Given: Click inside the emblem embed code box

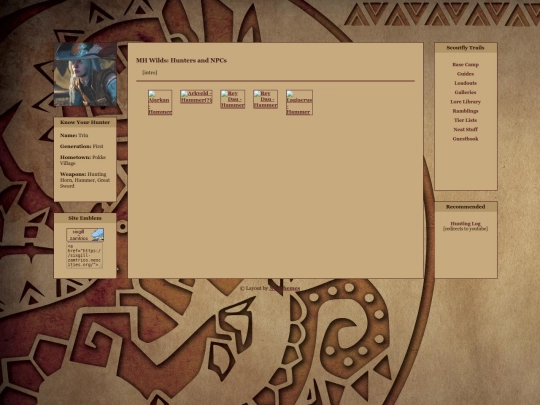Looking at the screenshot, I should coord(85,256).
